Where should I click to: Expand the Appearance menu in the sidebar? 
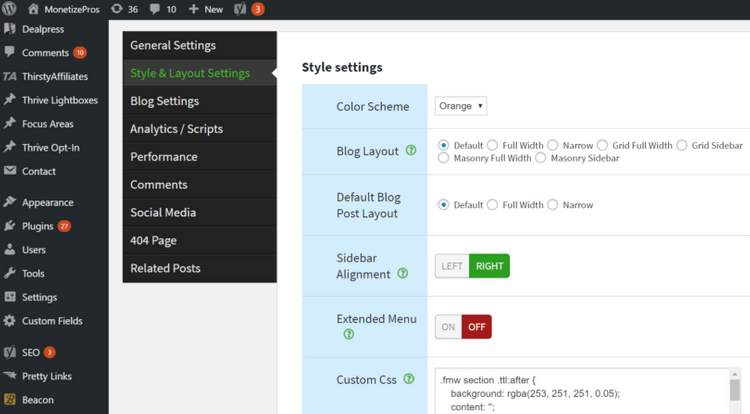(x=47, y=202)
